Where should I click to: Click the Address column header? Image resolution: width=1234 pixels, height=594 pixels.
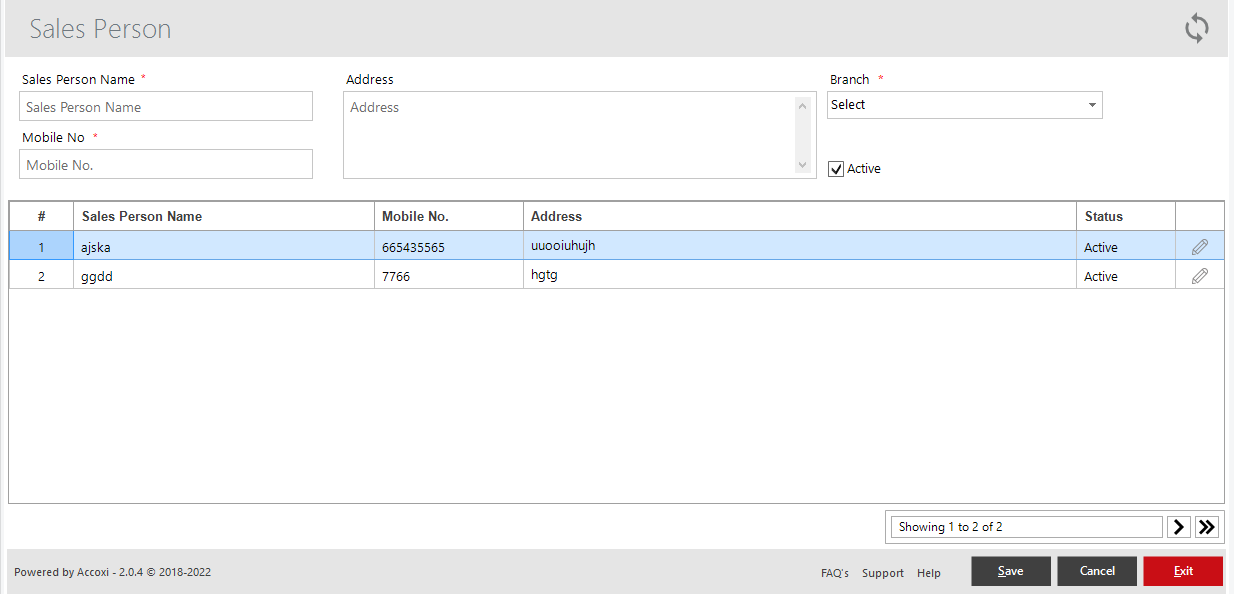pos(800,216)
